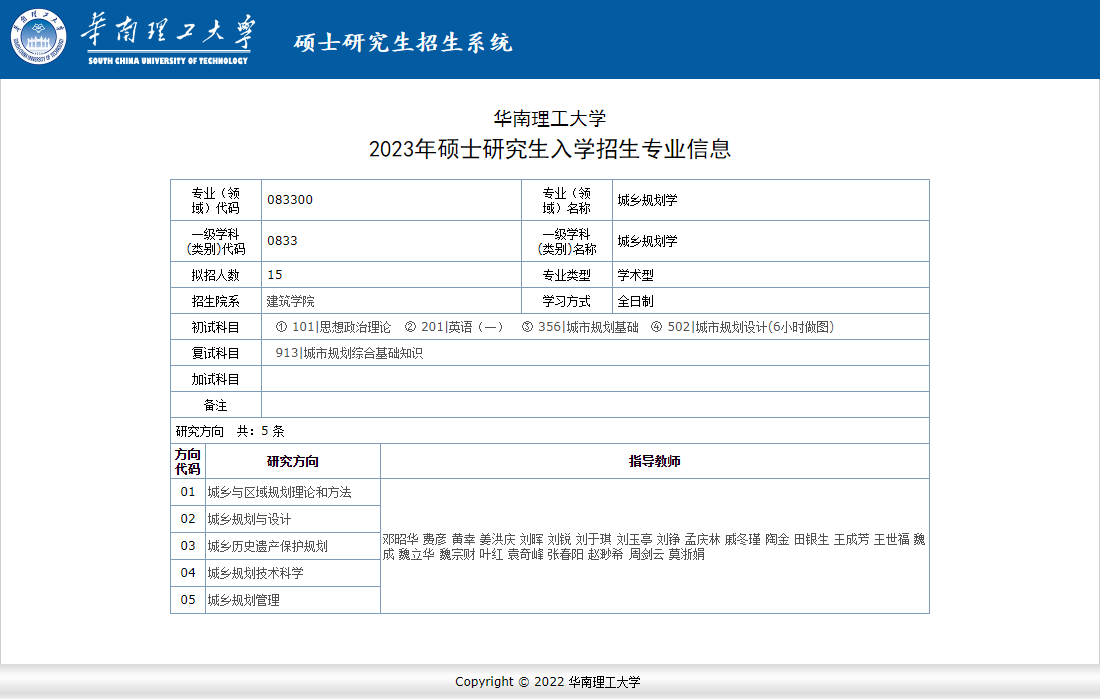This screenshot has height=699, width=1101.
Task: Select direction 城乡历史遗产保护规划
Action: click(268, 546)
